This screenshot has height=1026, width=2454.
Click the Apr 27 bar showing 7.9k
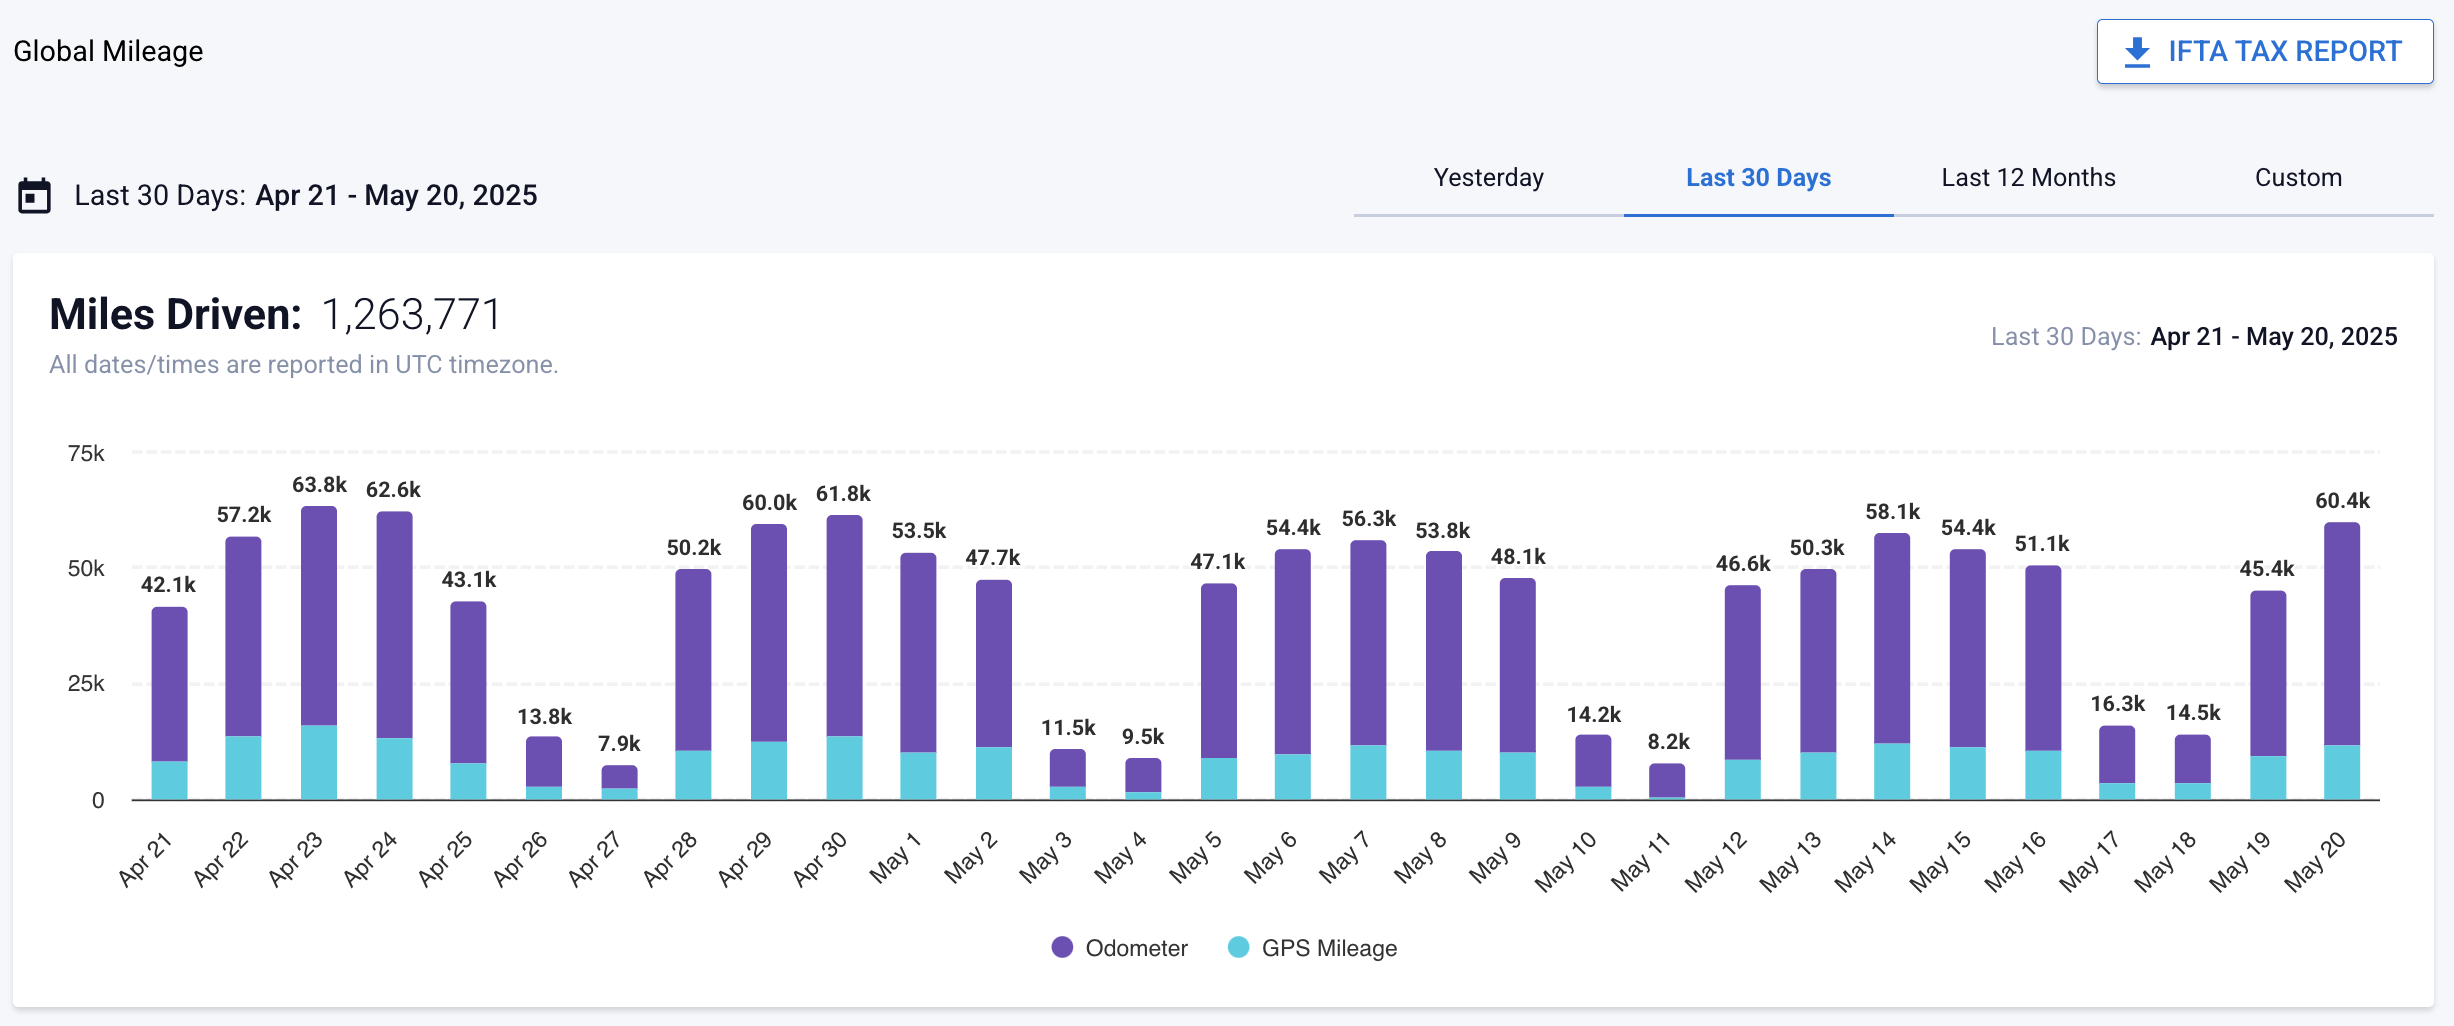pos(619,780)
